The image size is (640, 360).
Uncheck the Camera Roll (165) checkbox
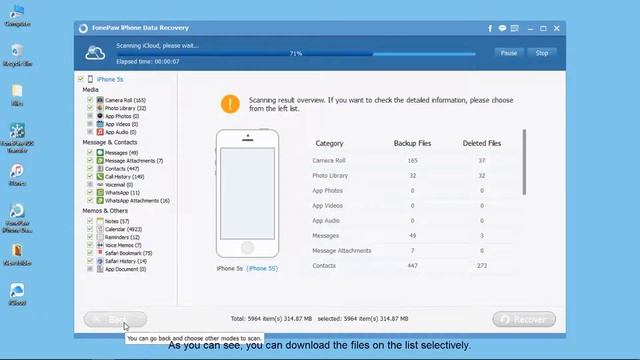click(90, 100)
